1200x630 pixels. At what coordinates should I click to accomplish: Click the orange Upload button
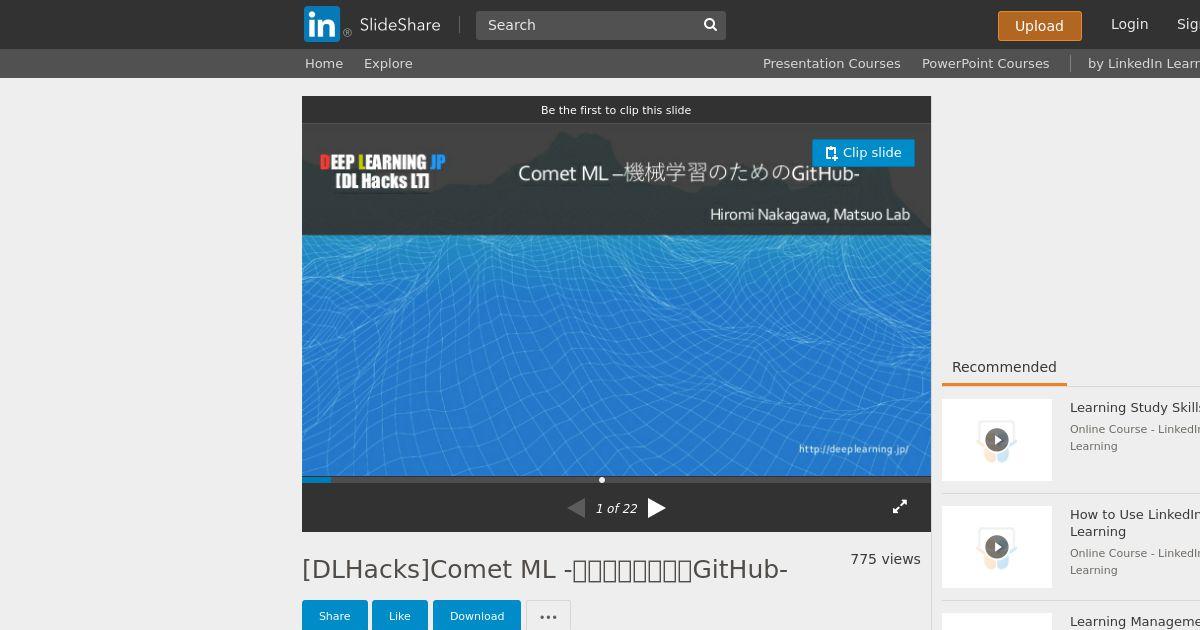point(1039,26)
